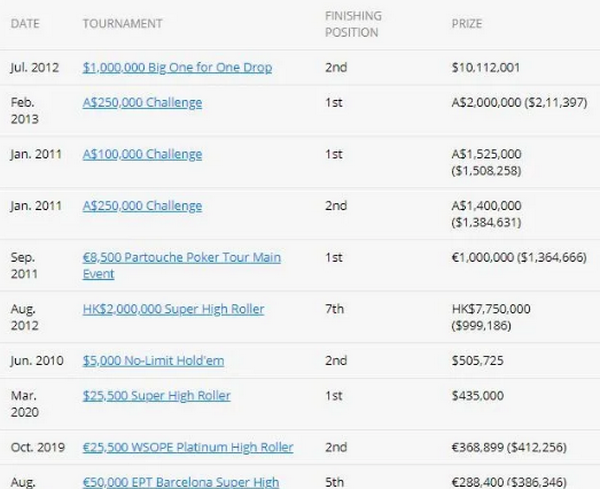Screen dimensions: 600x489
Task: Open the HK$2,000,000 Super High Roller link
Action: 173,309
